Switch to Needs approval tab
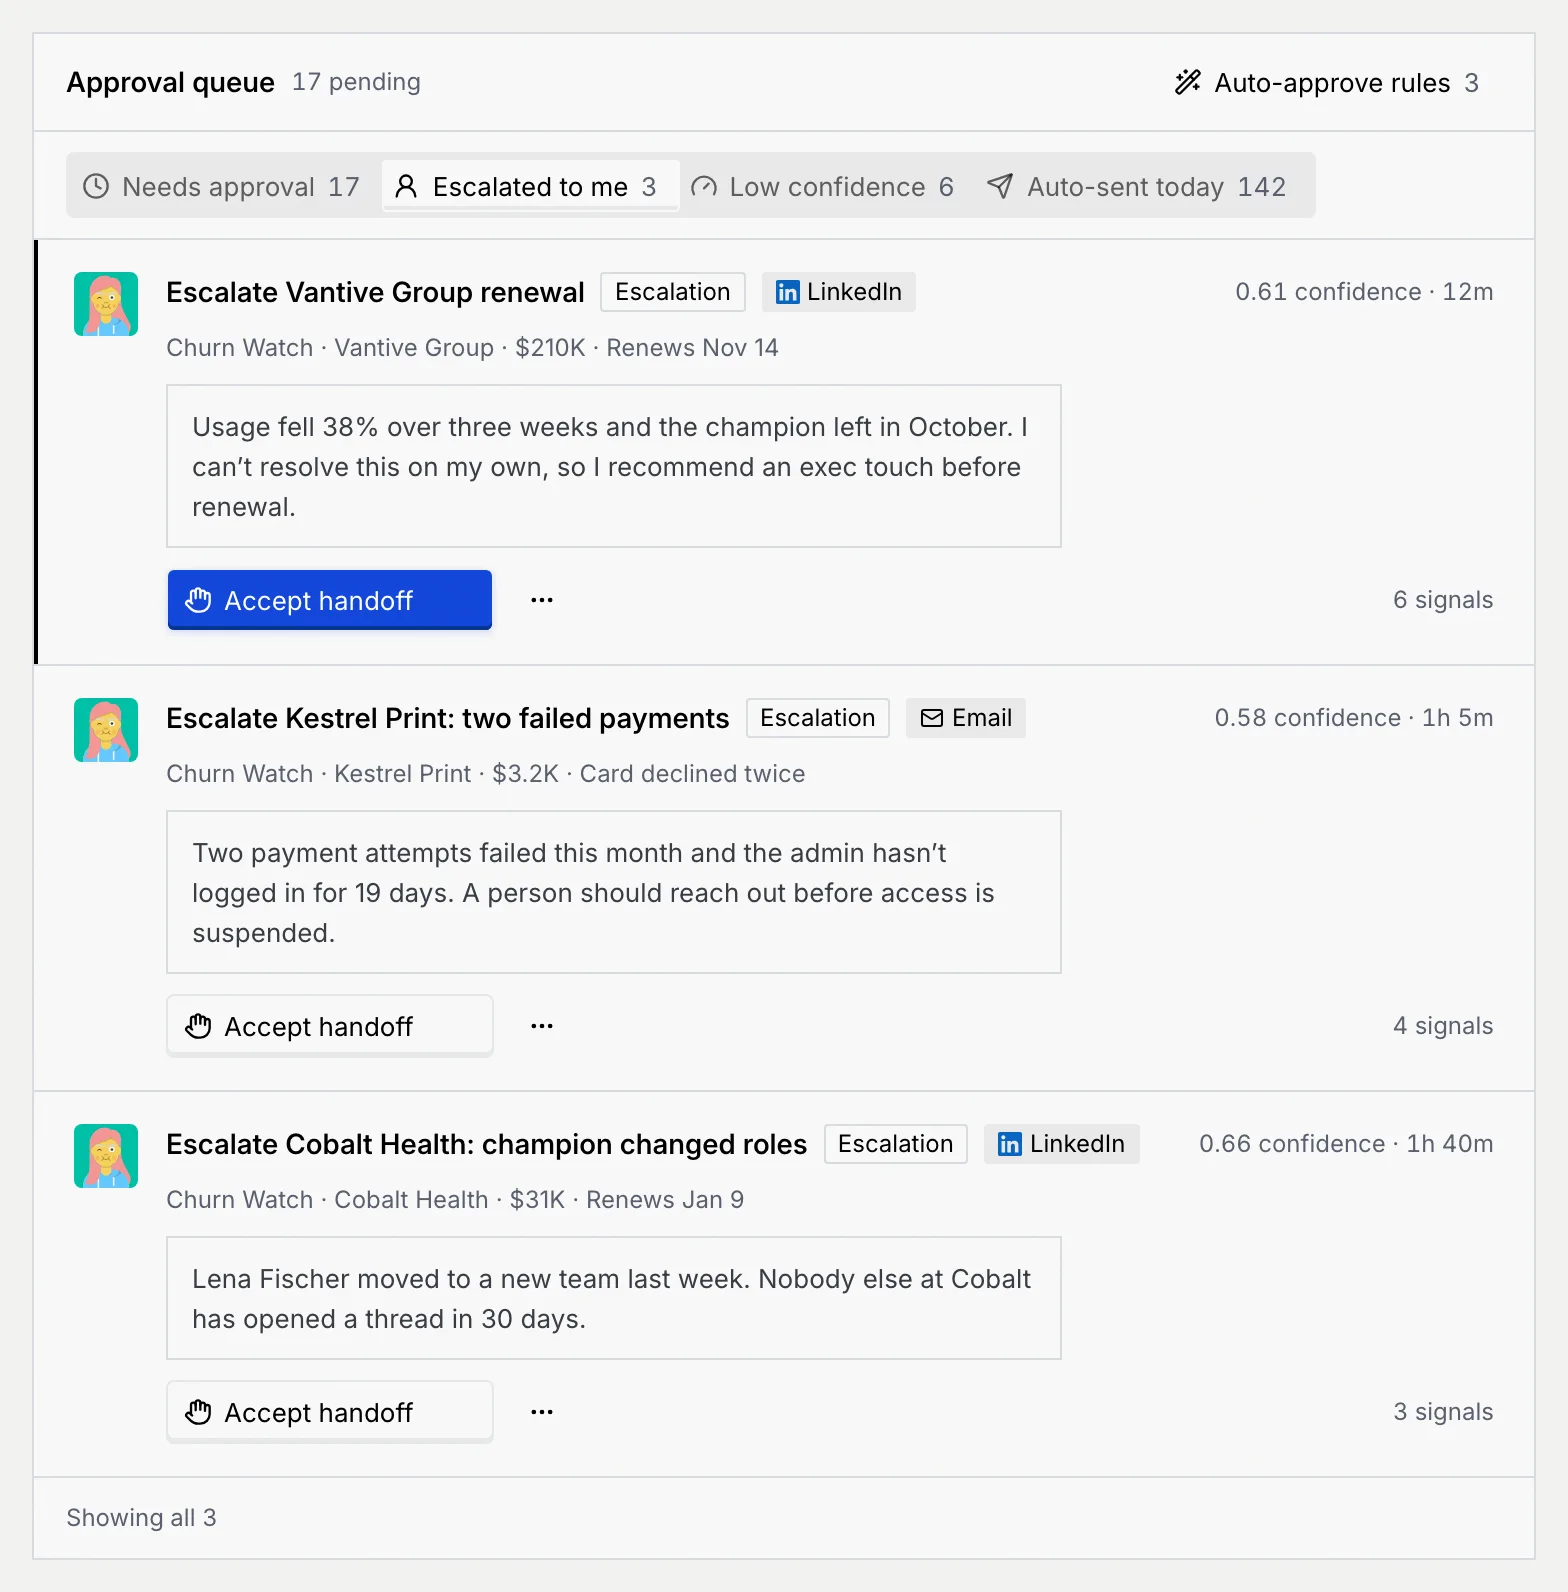The height and width of the screenshot is (1592, 1568). [x=222, y=186]
